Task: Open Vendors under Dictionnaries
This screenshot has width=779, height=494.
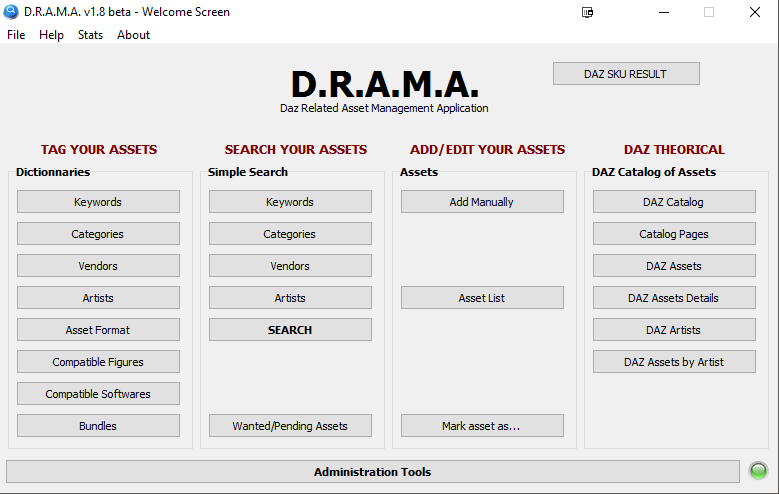Action: click(98, 266)
